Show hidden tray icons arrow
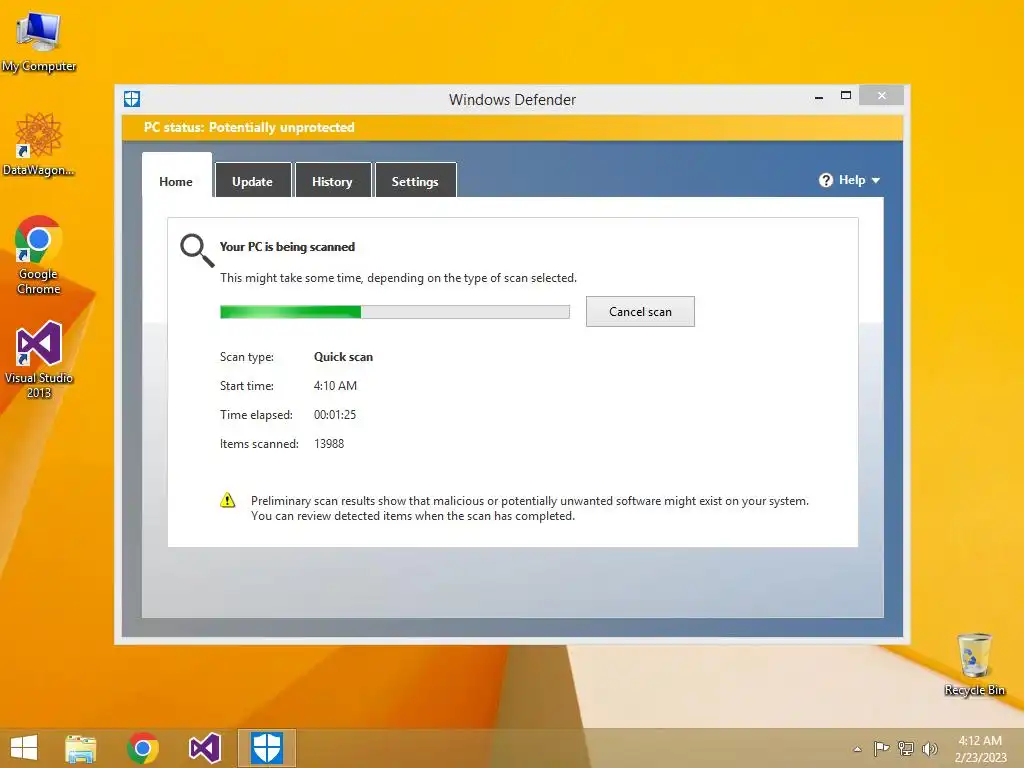The image size is (1024, 768). [857, 749]
